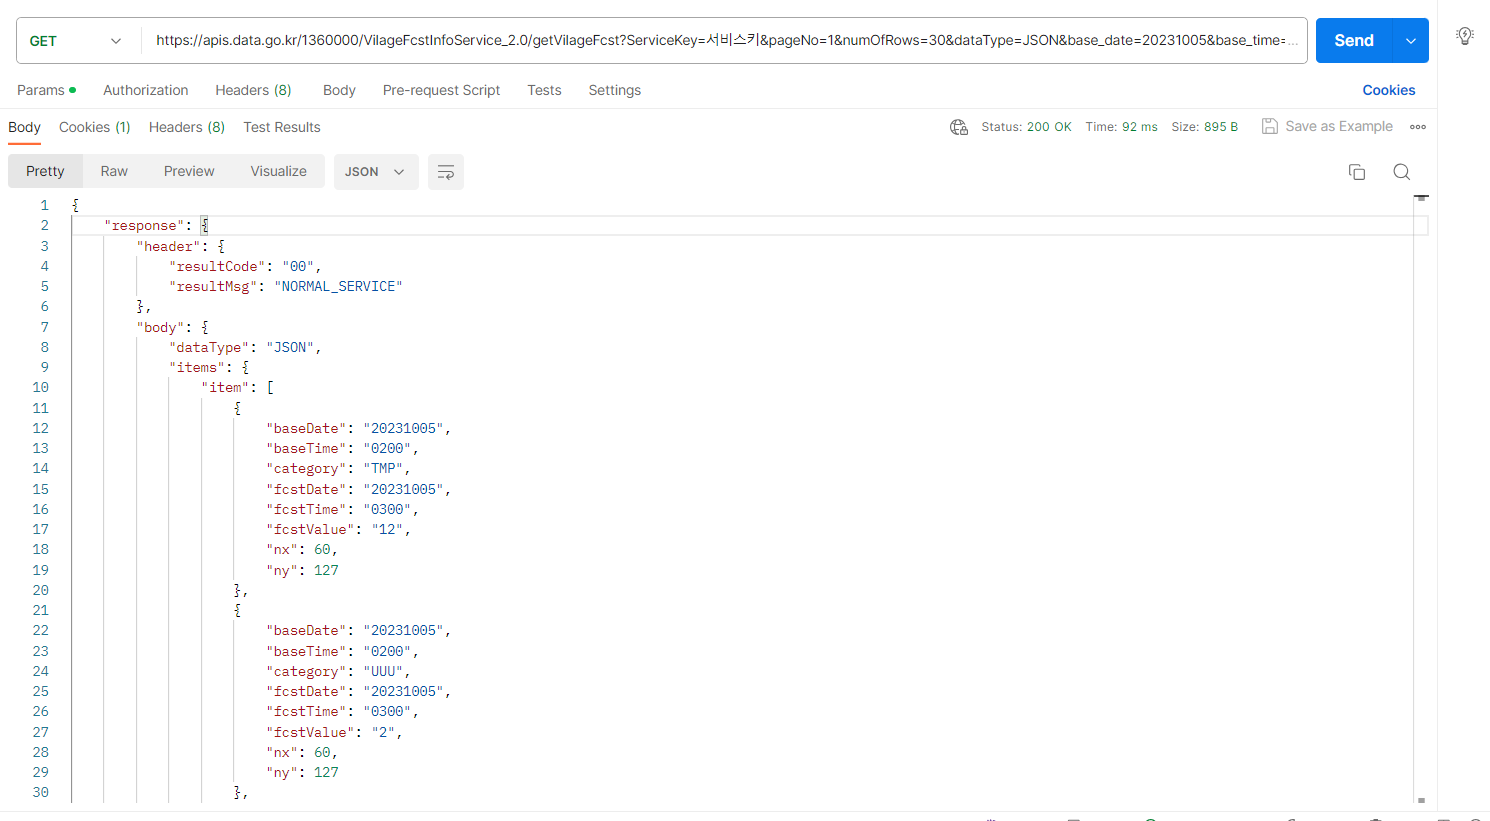This screenshot has width=1490, height=821.
Task: Open the three-dots more options menu
Action: [1418, 127]
